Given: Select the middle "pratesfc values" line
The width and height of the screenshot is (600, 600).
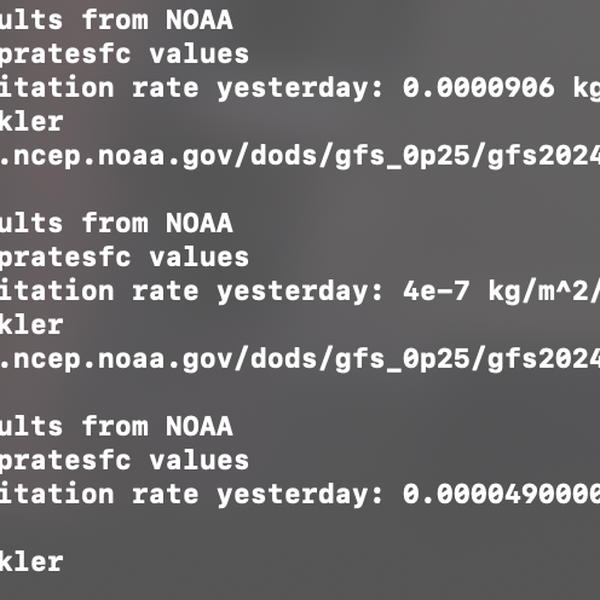Looking at the screenshot, I should click(124, 257).
